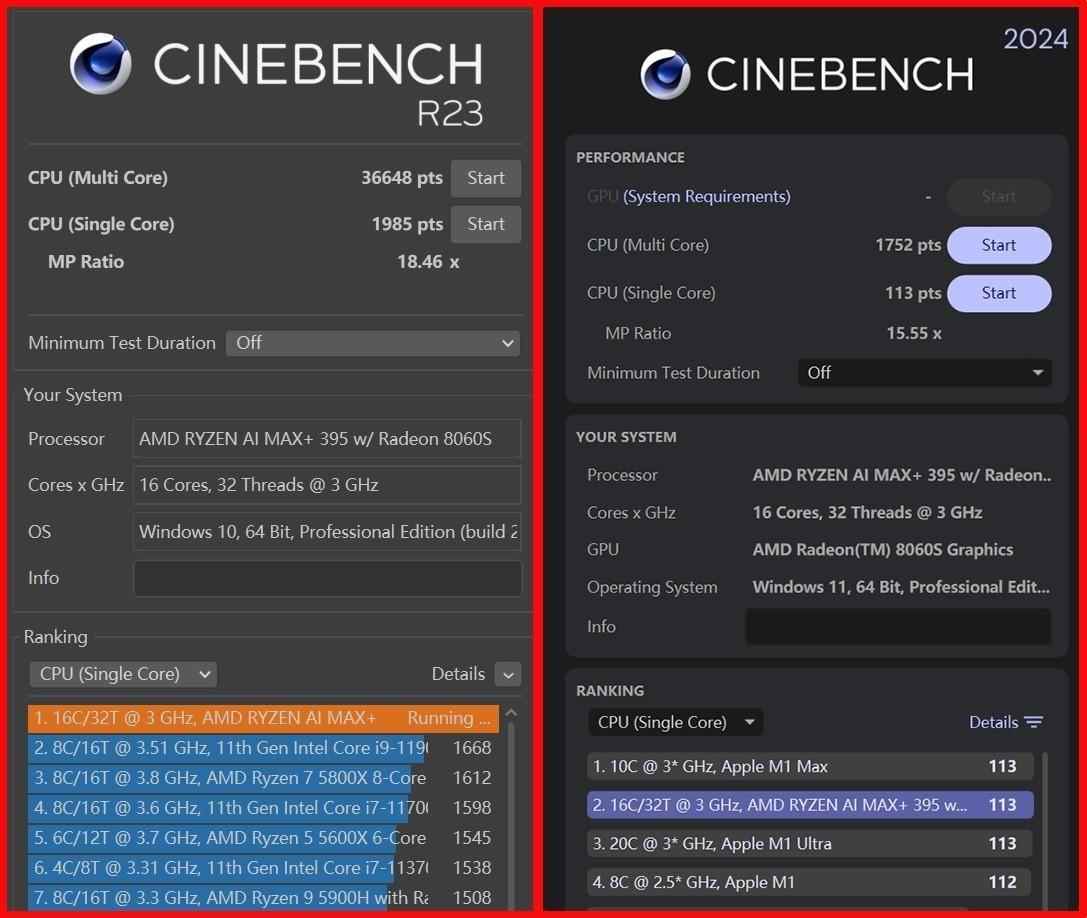Run the 2024 CPU Single Core test
Image resolution: width=1087 pixels, height=918 pixels.
click(x=998, y=293)
